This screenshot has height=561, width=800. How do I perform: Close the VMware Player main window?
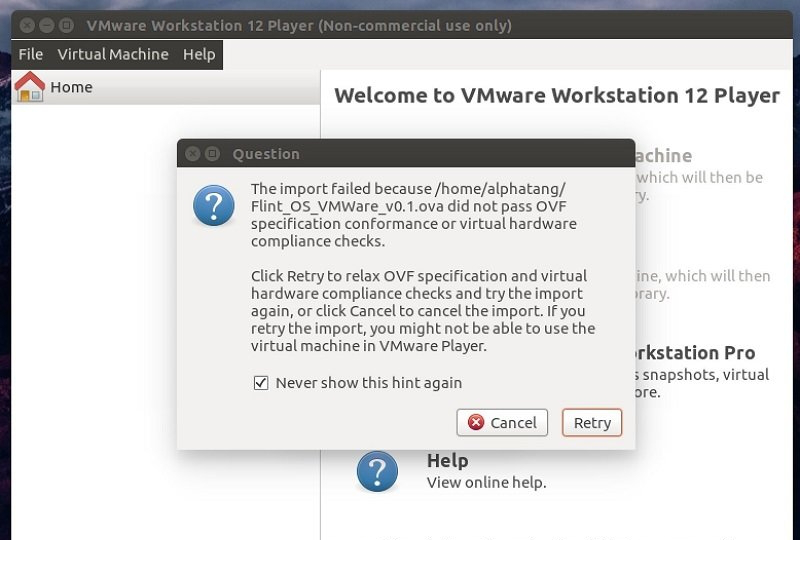coord(27,25)
